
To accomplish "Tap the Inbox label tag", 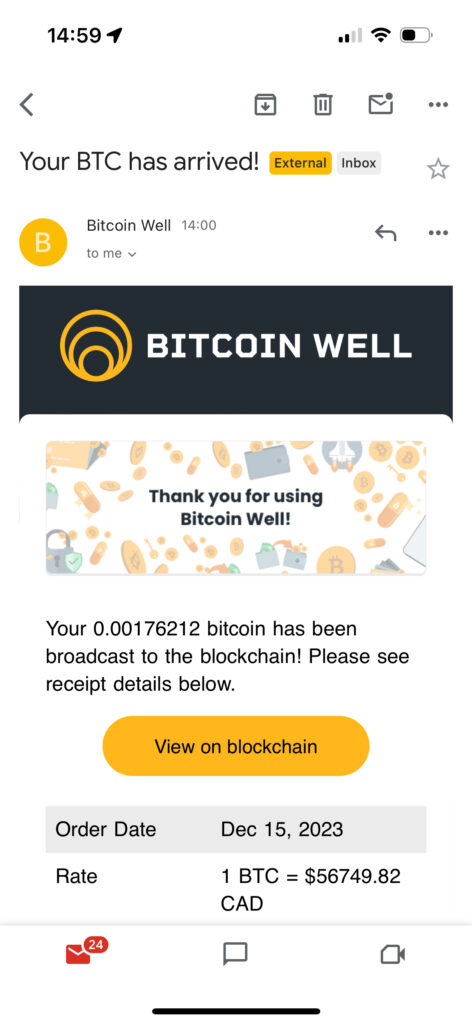I will [x=358, y=163].
